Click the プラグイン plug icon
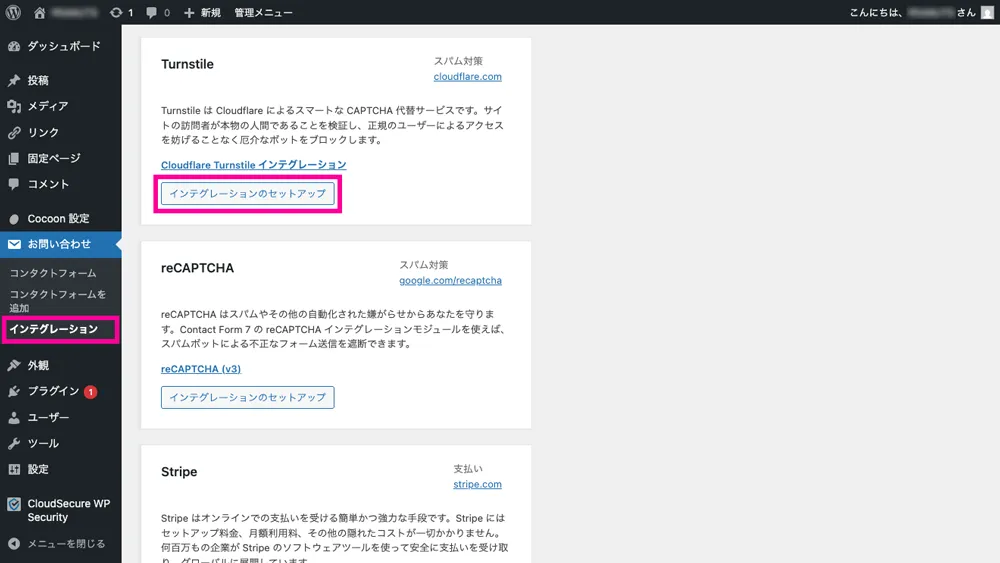Image resolution: width=1000 pixels, height=563 pixels. pyautogui.click(x=14, y=391)
